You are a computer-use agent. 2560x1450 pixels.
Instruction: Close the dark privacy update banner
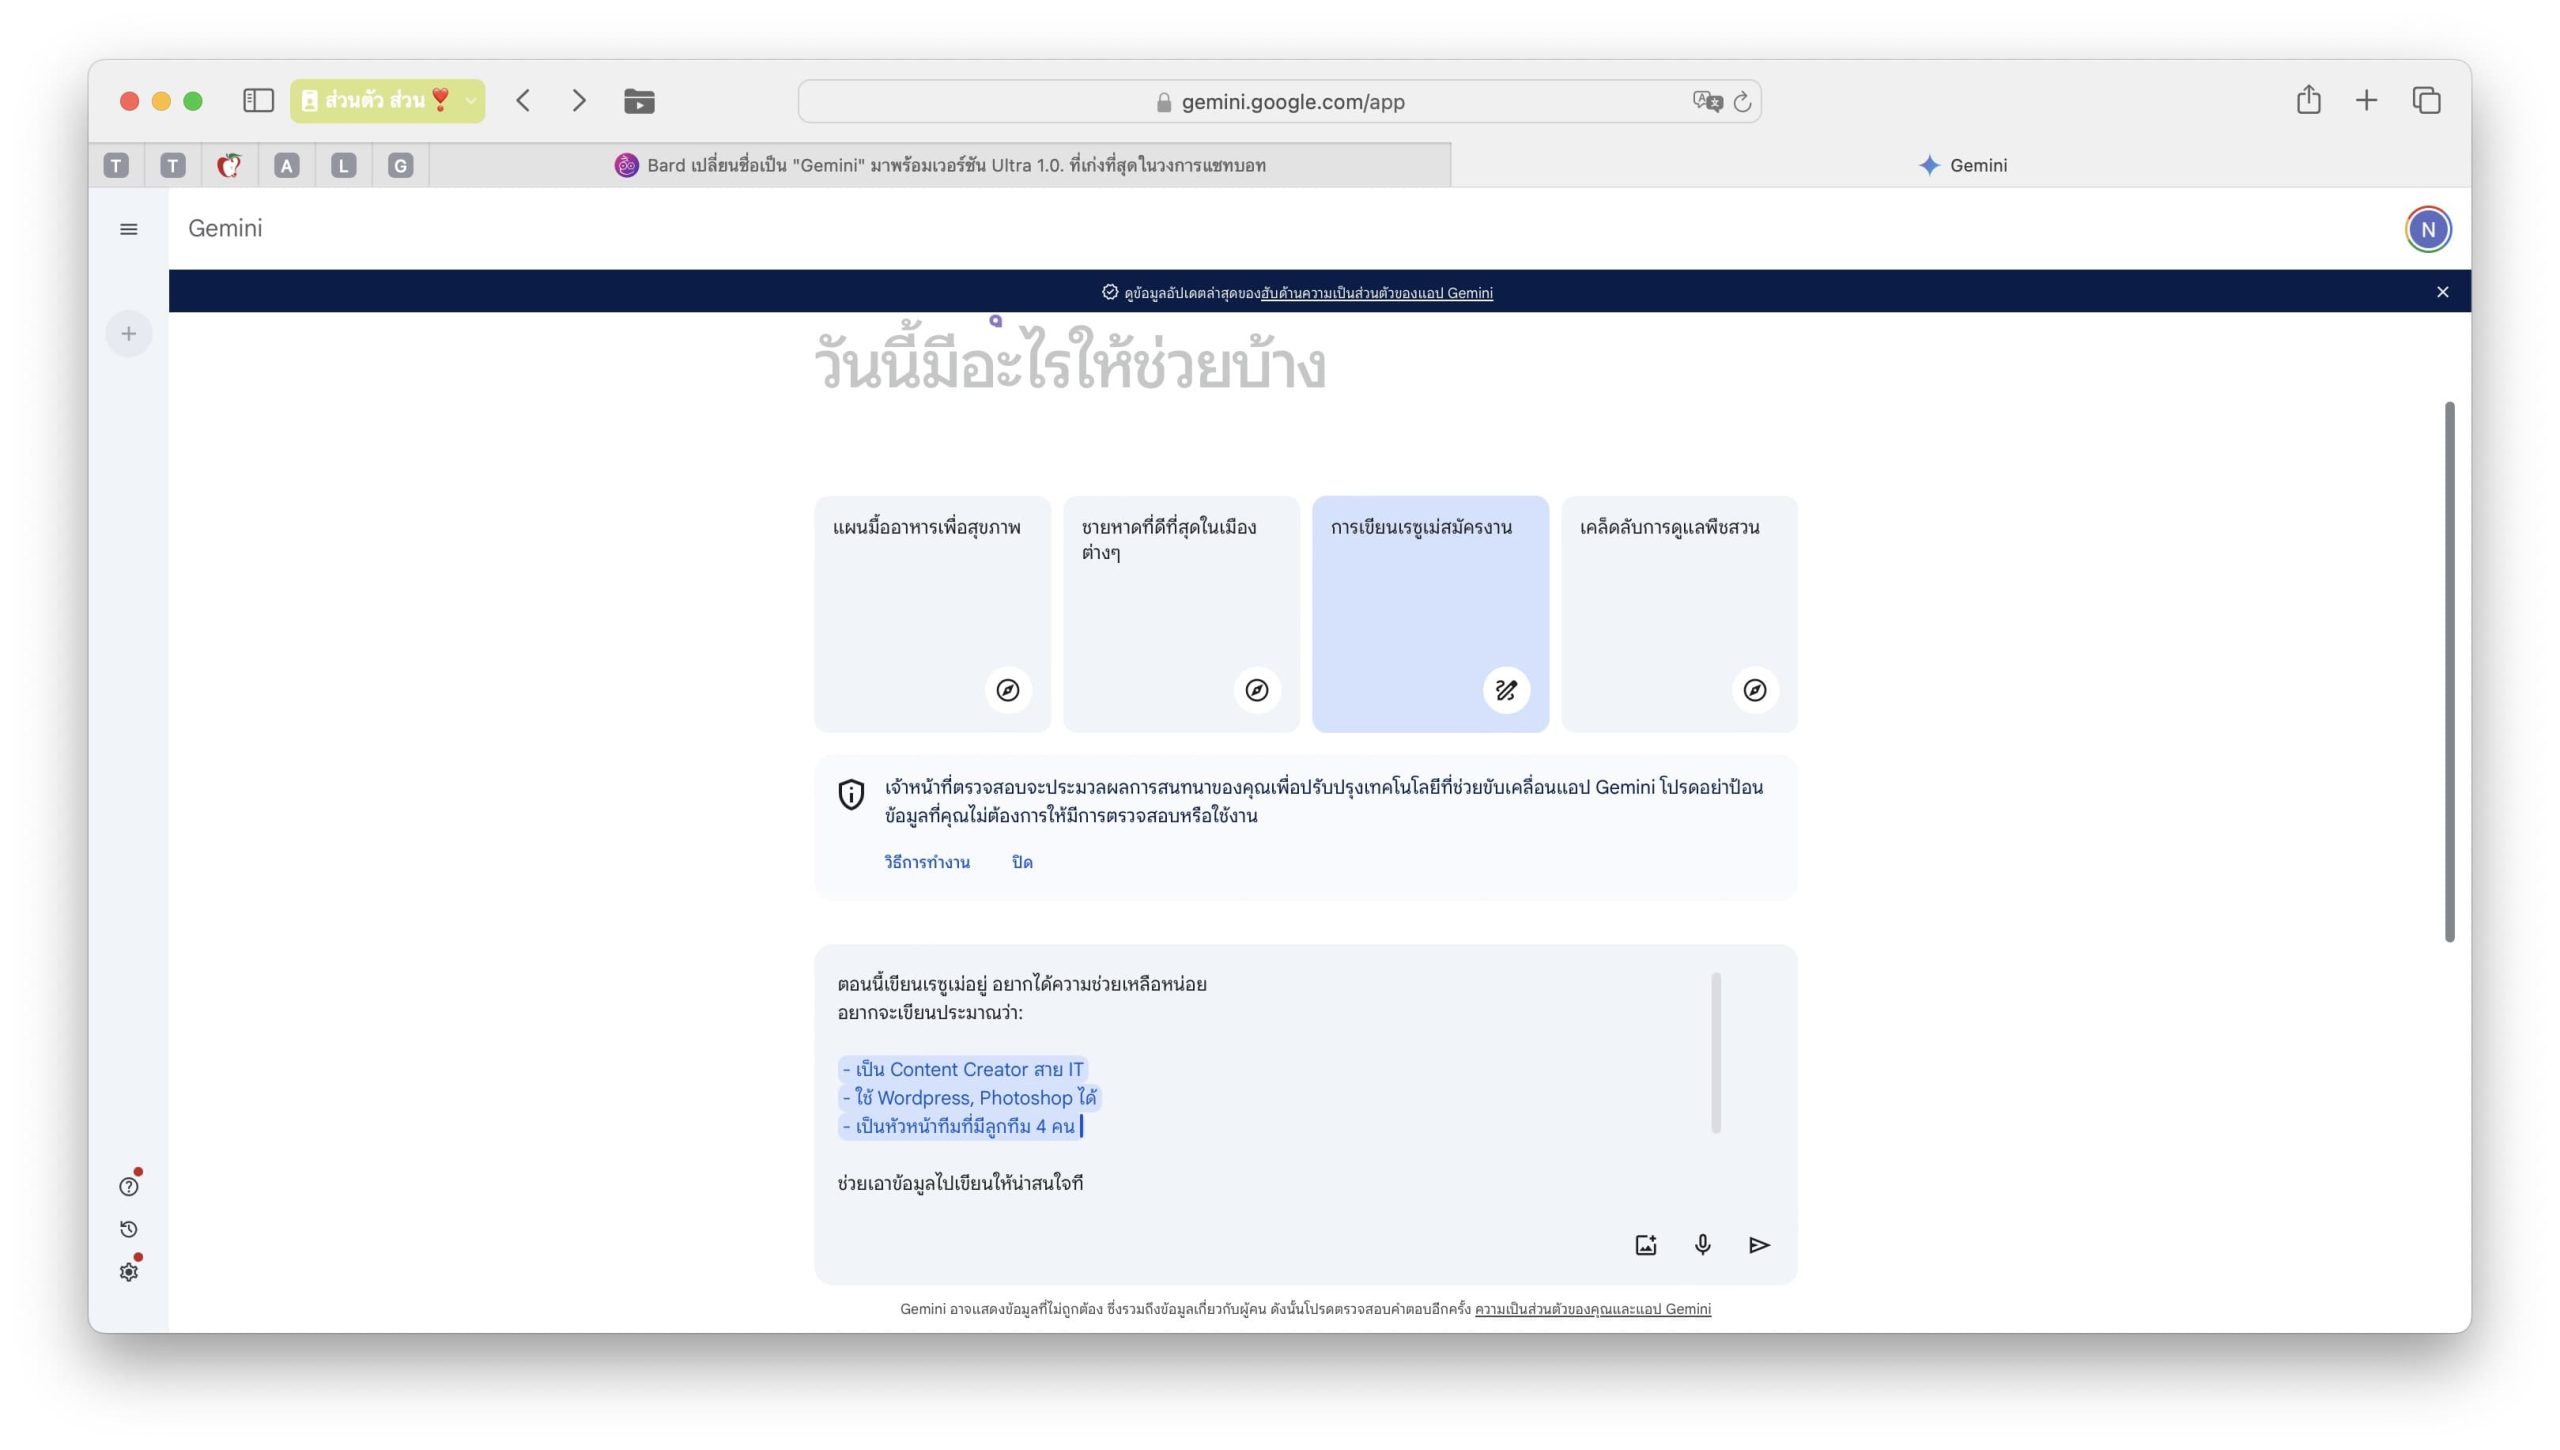pos(2442,292)
